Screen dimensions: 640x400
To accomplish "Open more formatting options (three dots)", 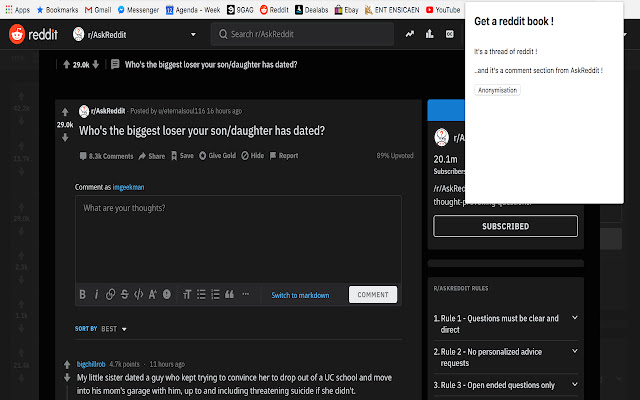I will pyautogui.click(x=245, y=294).
